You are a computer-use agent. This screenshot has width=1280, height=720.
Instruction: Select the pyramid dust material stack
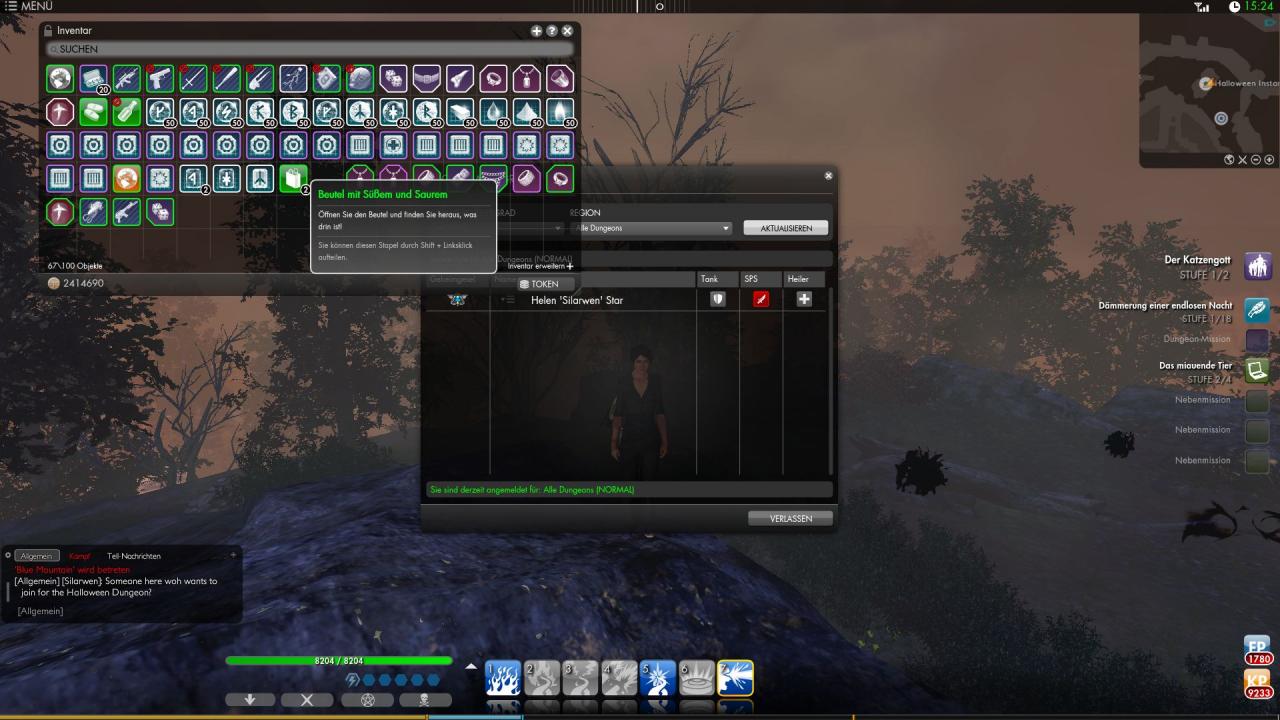526,111
